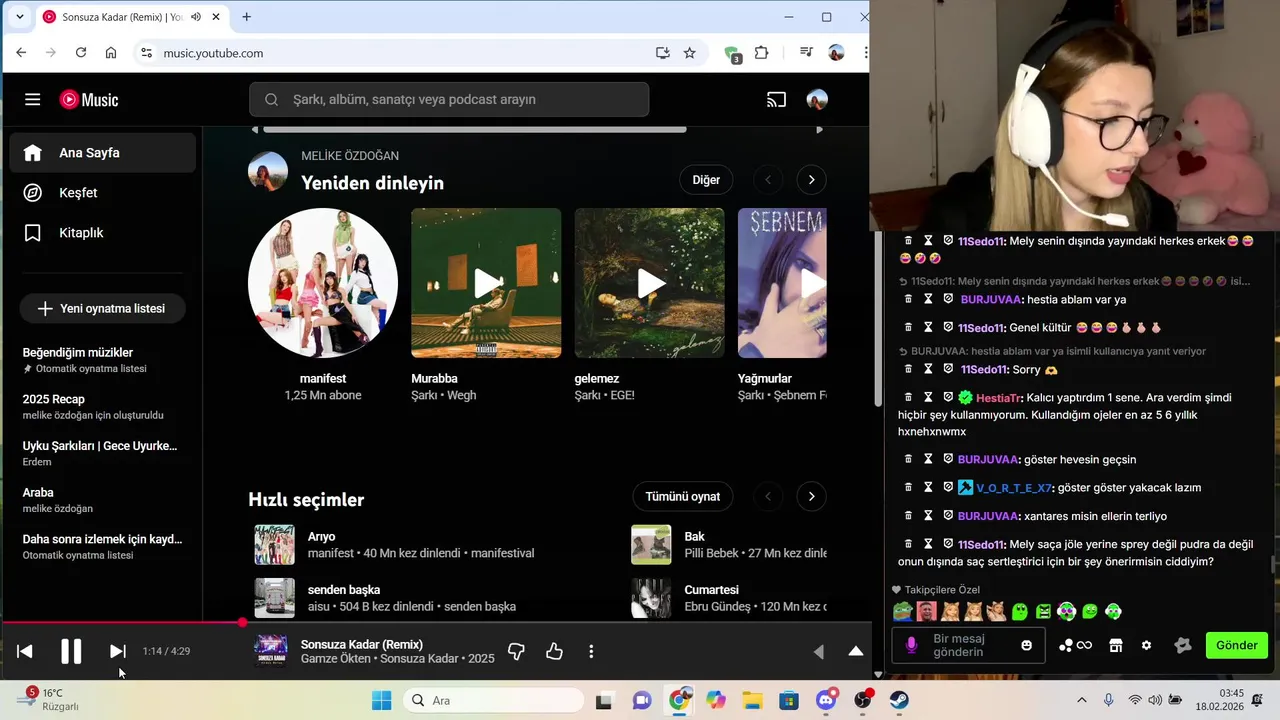Open chat settings gear icon
1280x720 pixels.
point(1146,645)
